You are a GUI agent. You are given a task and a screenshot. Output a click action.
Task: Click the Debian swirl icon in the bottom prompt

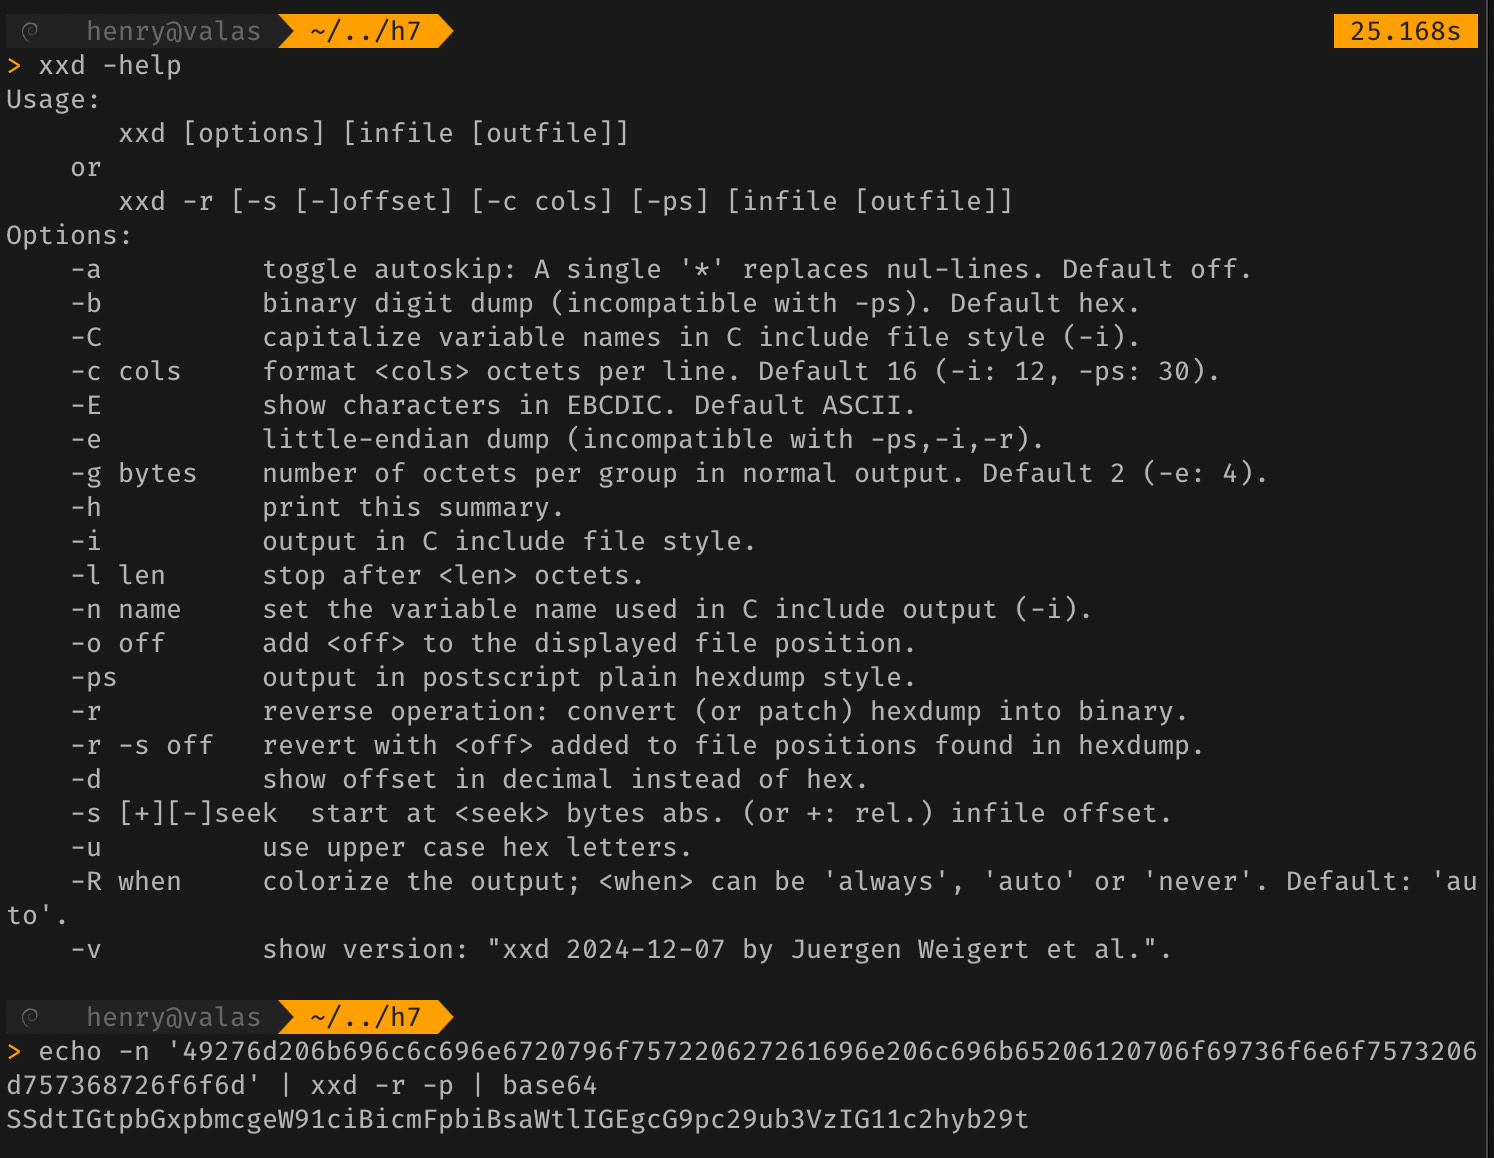pos(30,1017)
